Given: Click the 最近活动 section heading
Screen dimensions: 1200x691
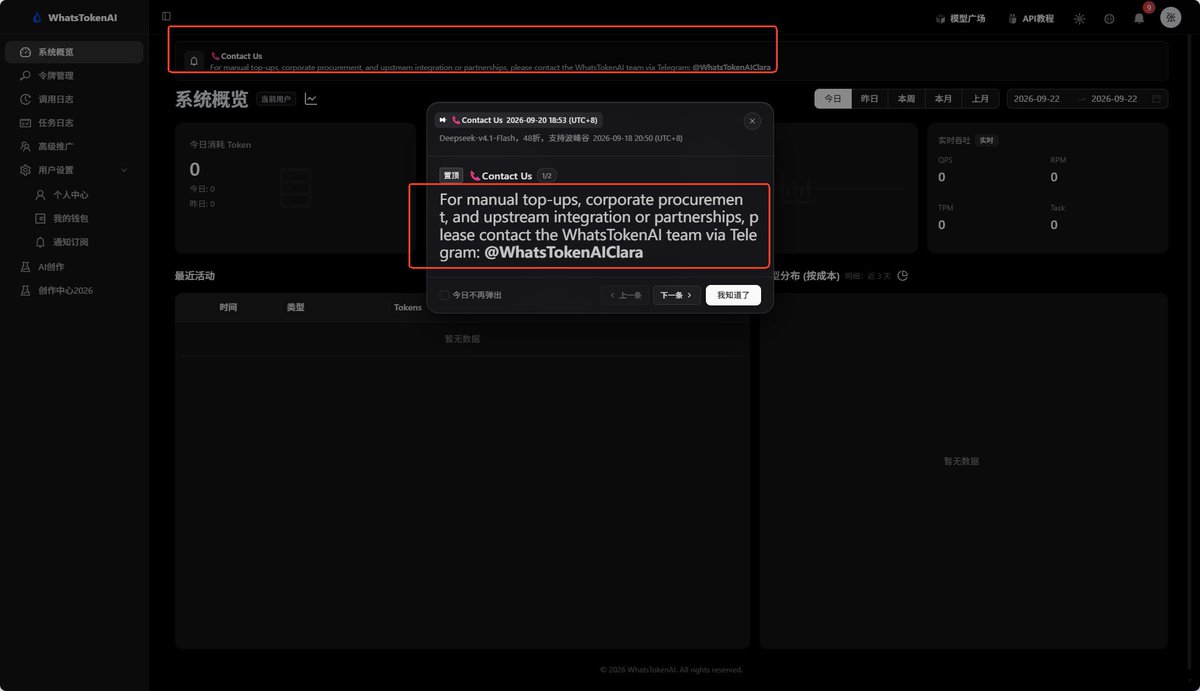Looking at the screenshot, I should pos(195,275).
